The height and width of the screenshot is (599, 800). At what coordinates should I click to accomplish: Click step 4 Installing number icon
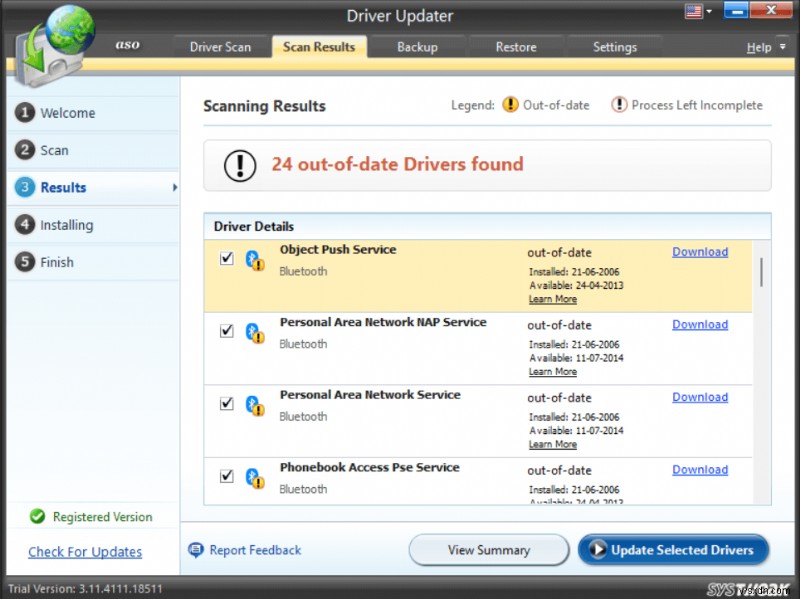tap(24, 224)
